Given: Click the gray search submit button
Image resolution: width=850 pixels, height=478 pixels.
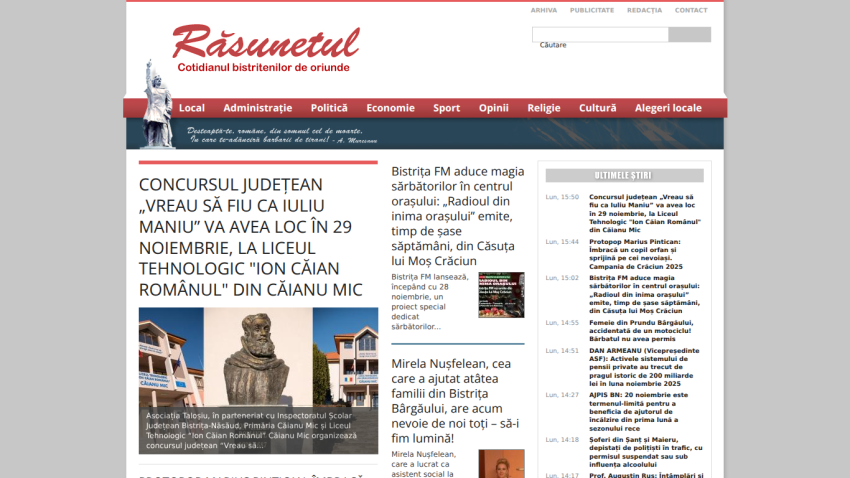Looking at the screenshot, I should pyautogui.click(x=690, y=34).
